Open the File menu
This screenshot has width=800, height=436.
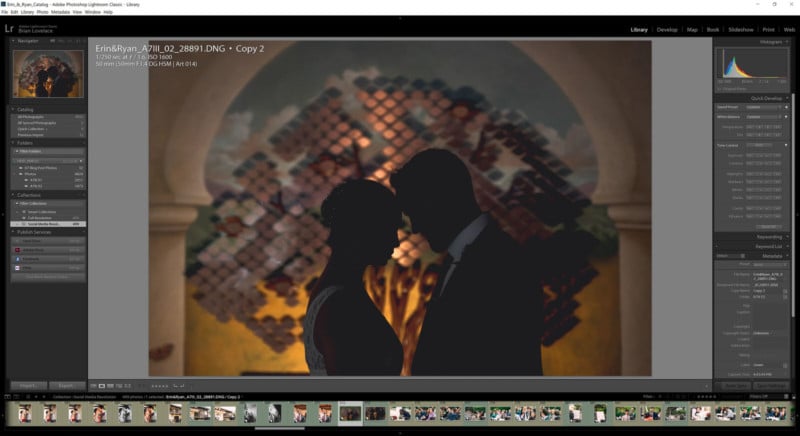pyautogui.click(x=4, y=12)
